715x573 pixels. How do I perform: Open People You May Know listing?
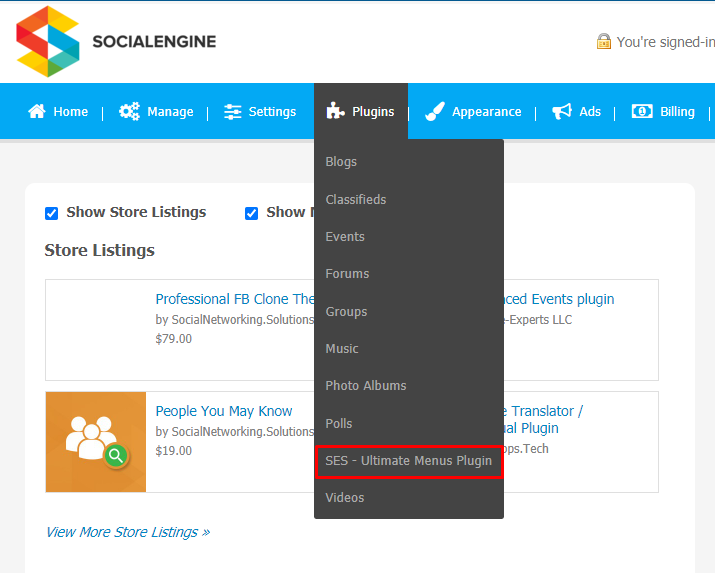223,411
